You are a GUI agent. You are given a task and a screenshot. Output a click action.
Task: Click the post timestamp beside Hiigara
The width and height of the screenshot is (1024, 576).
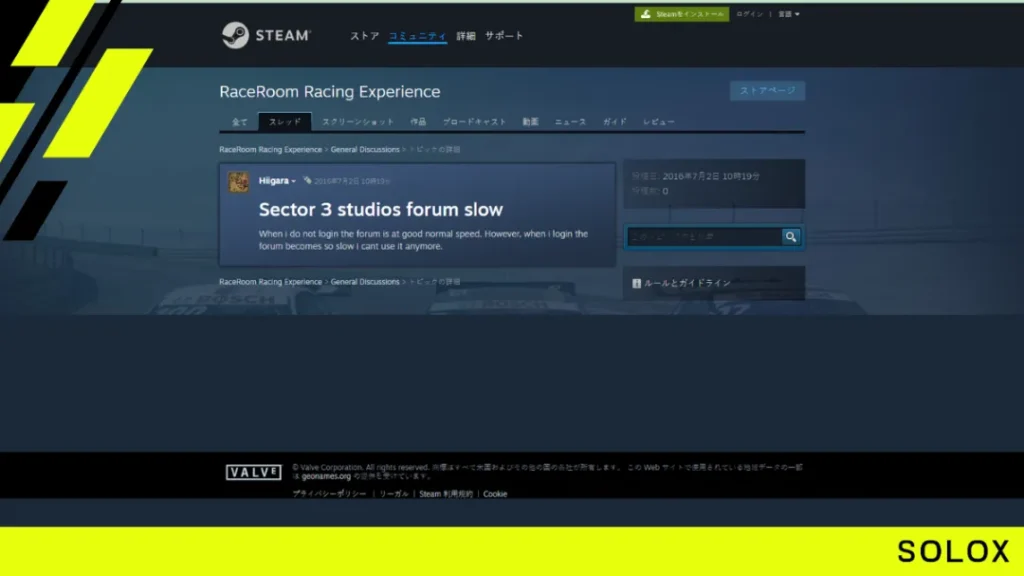point(351,181)
